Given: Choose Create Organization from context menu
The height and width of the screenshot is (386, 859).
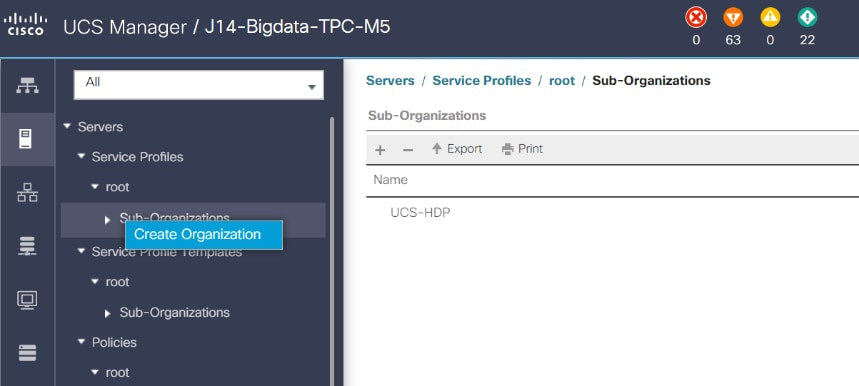Looking at the screenshot, I should pos(204,235).
